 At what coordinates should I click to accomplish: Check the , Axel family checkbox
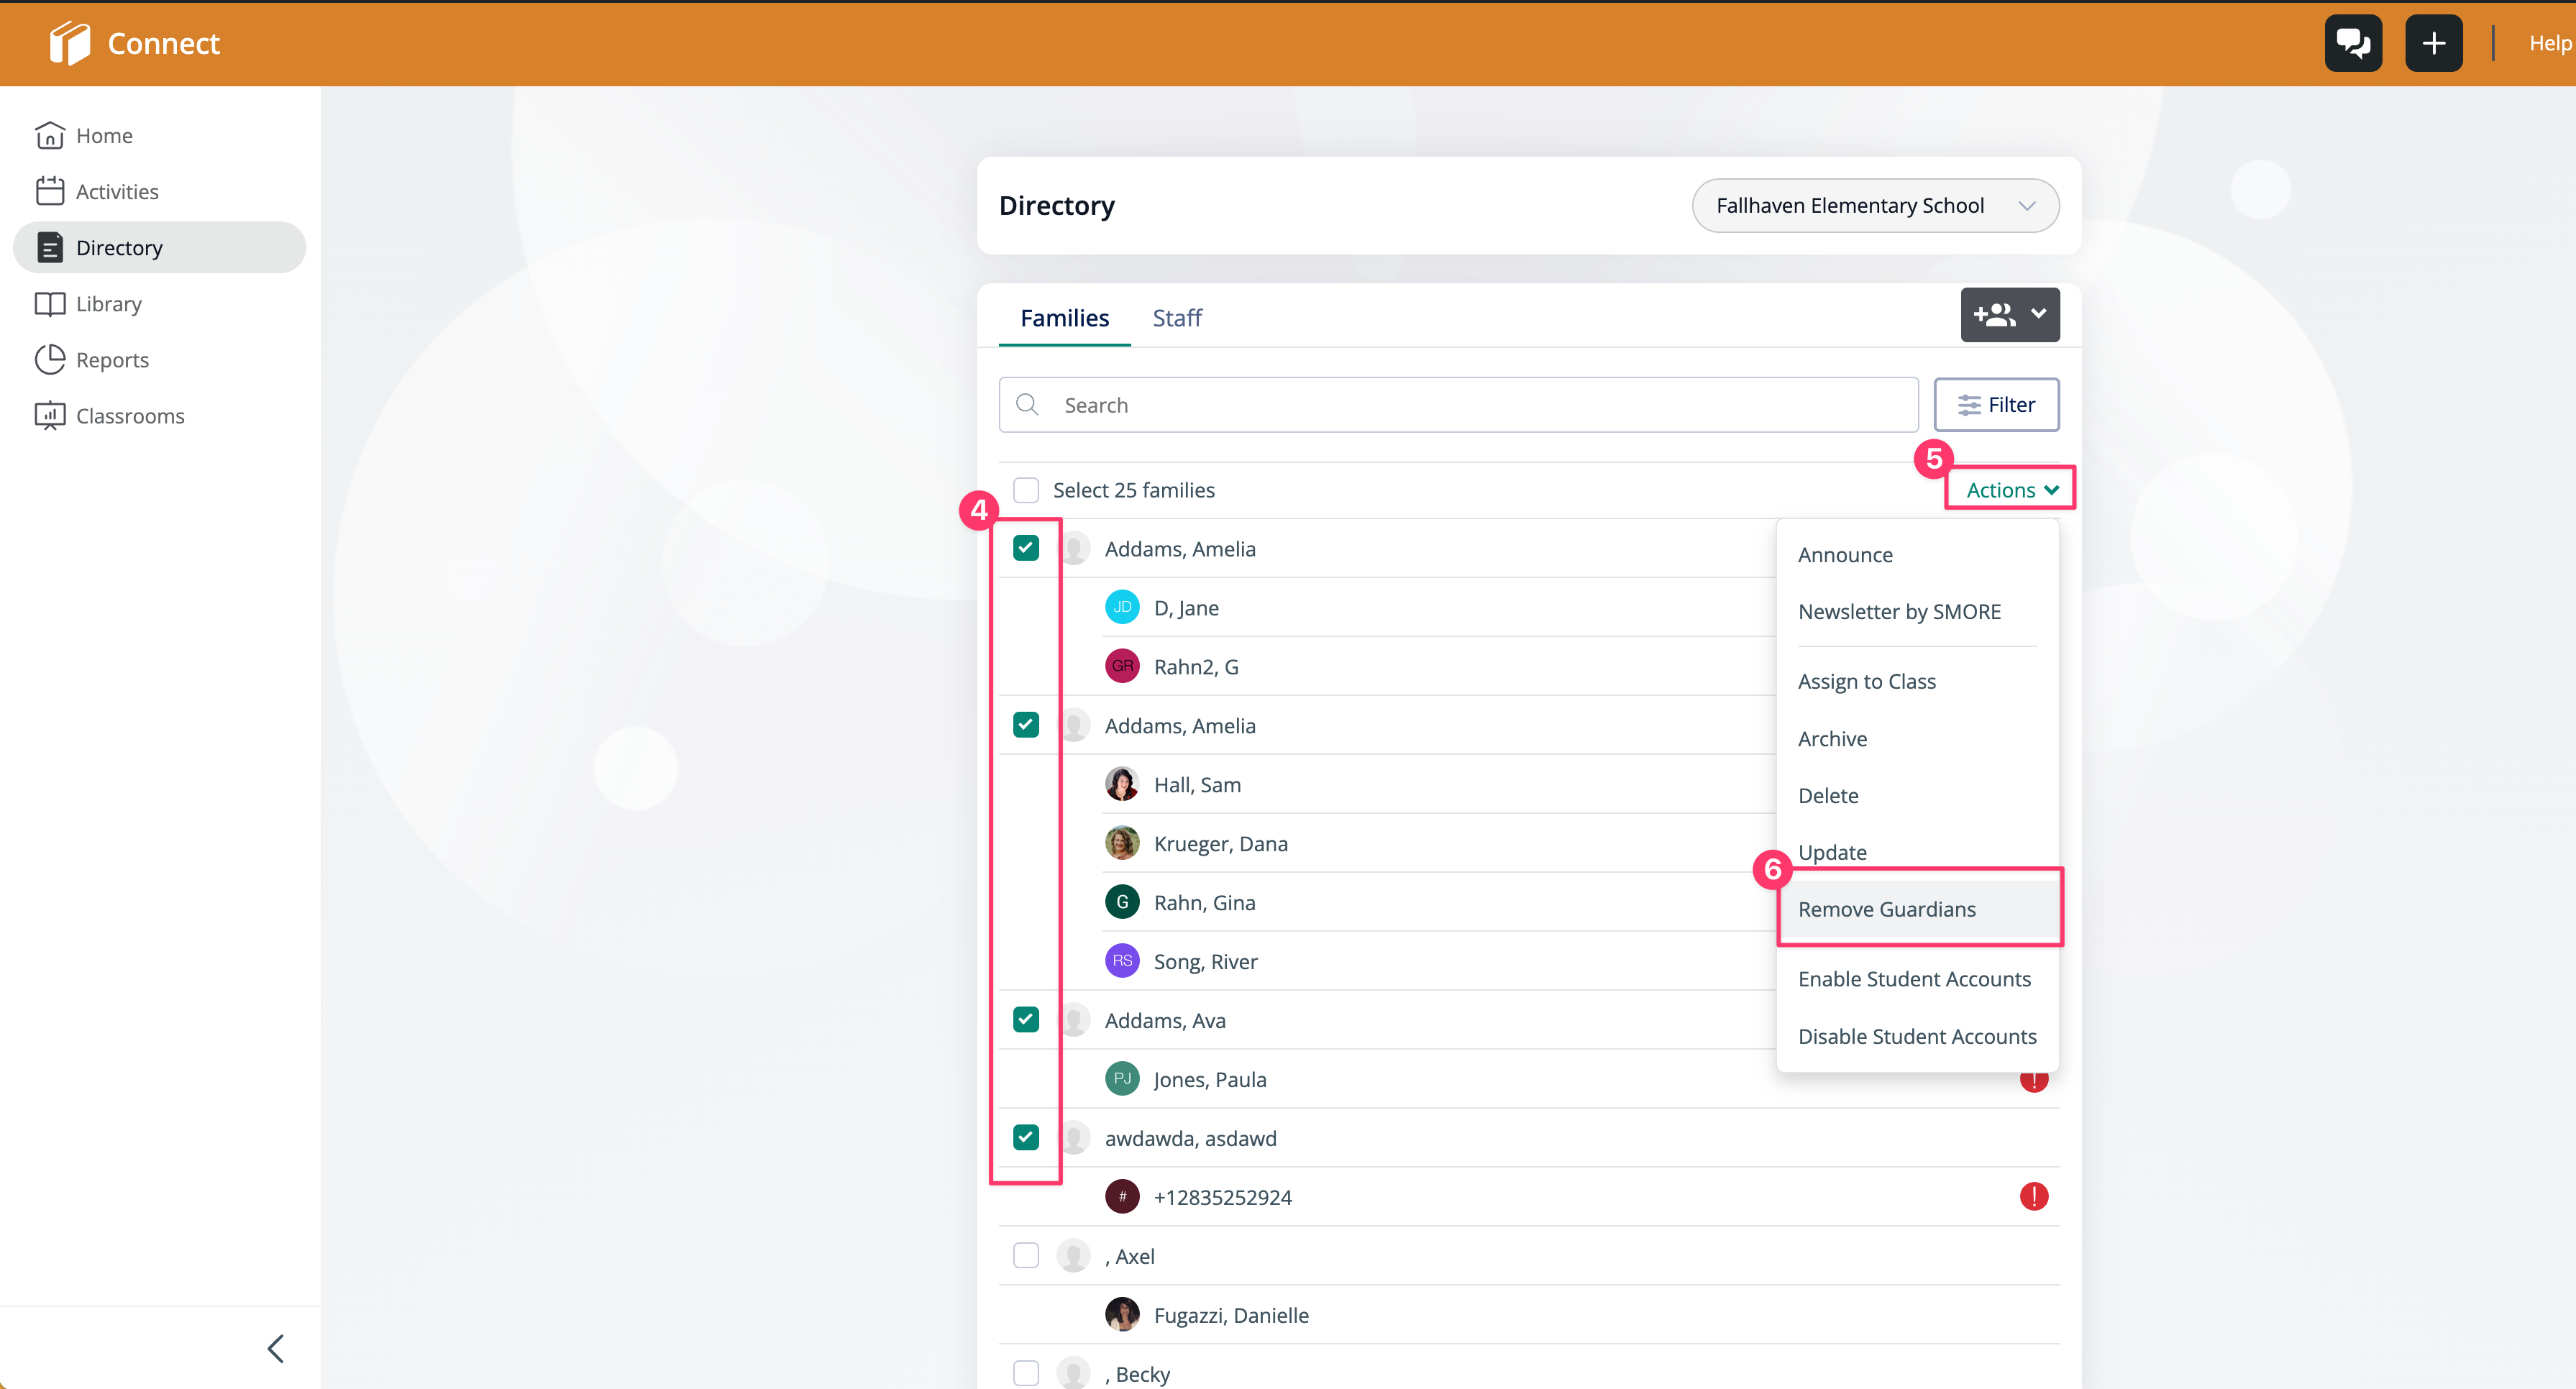[x=1026, y=1256]
